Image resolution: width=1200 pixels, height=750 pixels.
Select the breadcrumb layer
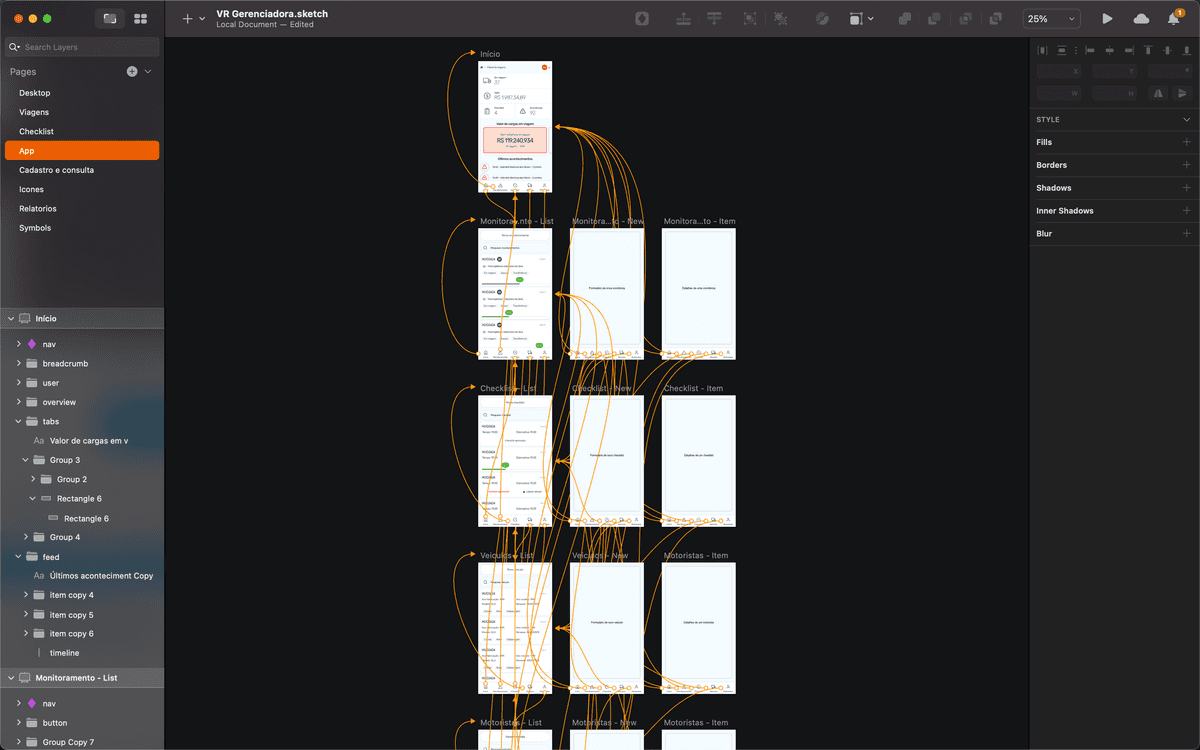tap(65, 363)
